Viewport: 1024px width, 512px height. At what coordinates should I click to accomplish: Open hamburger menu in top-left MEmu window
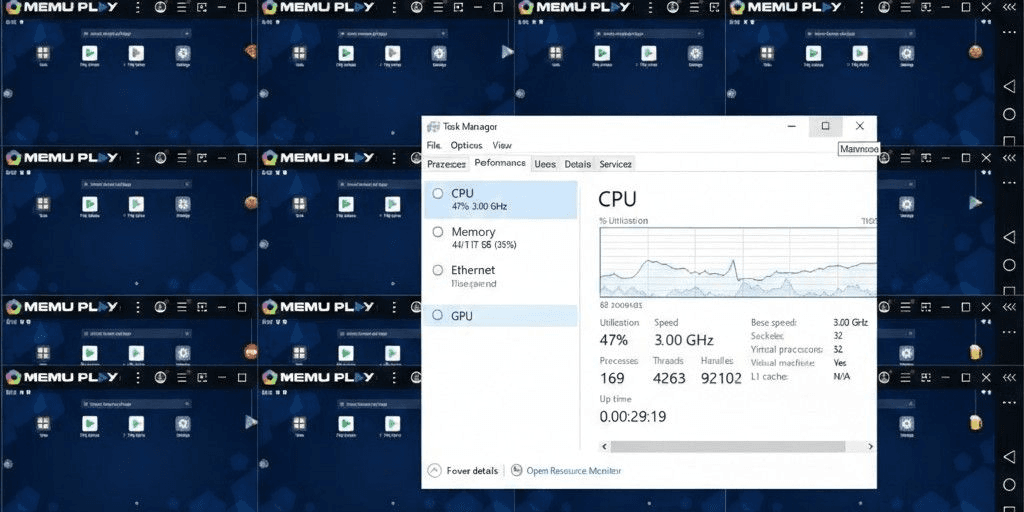(x=182, y=8)
